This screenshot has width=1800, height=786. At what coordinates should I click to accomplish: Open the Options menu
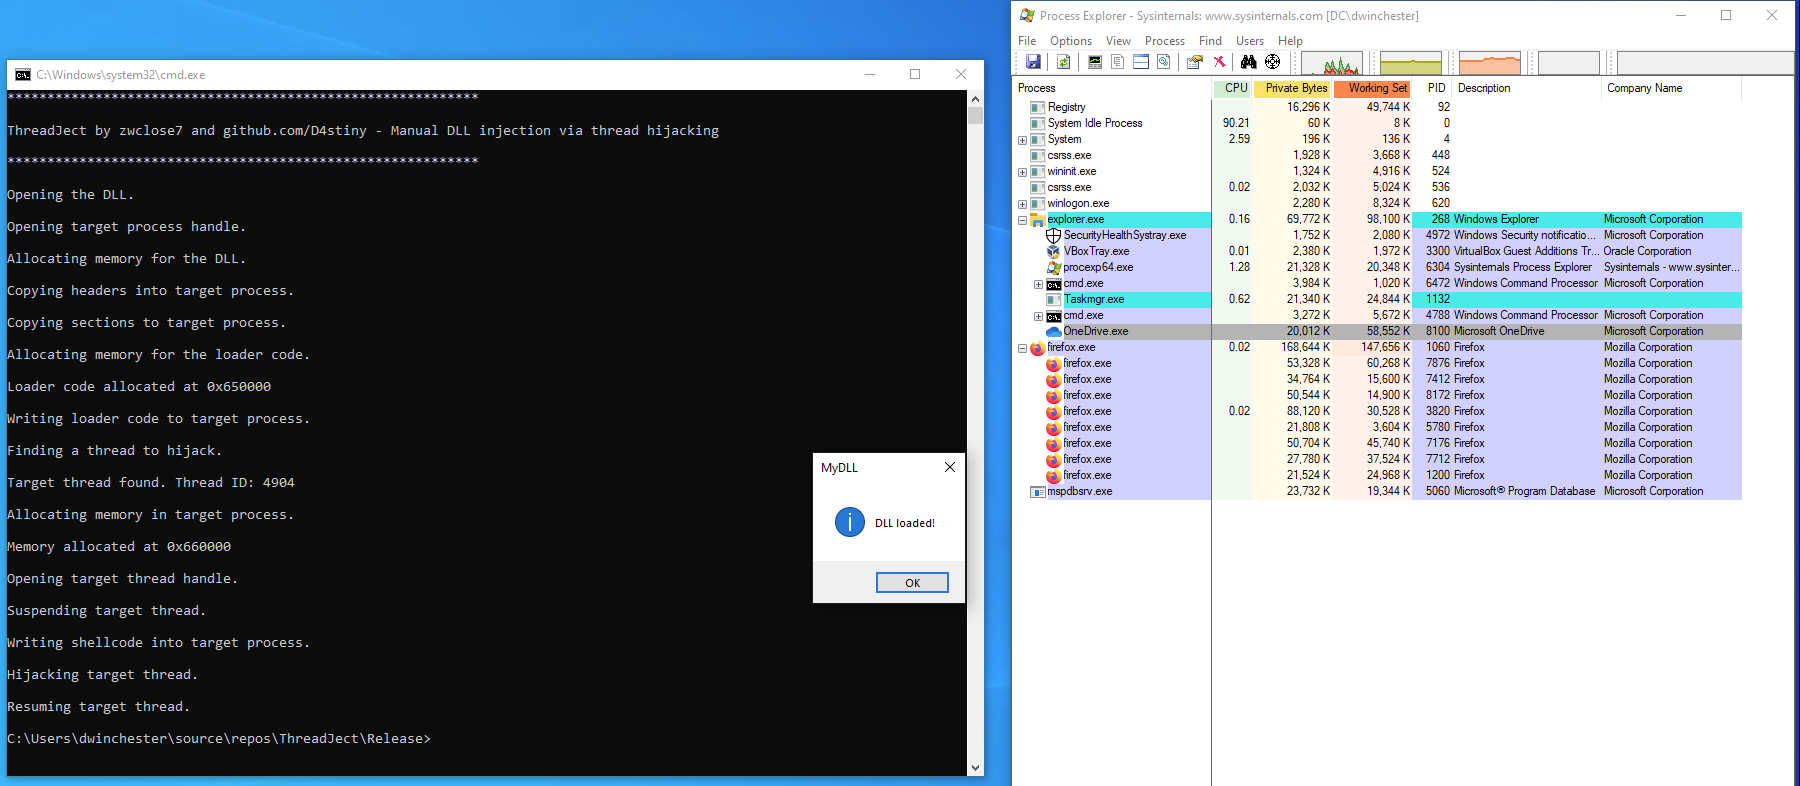point(1071,41)
